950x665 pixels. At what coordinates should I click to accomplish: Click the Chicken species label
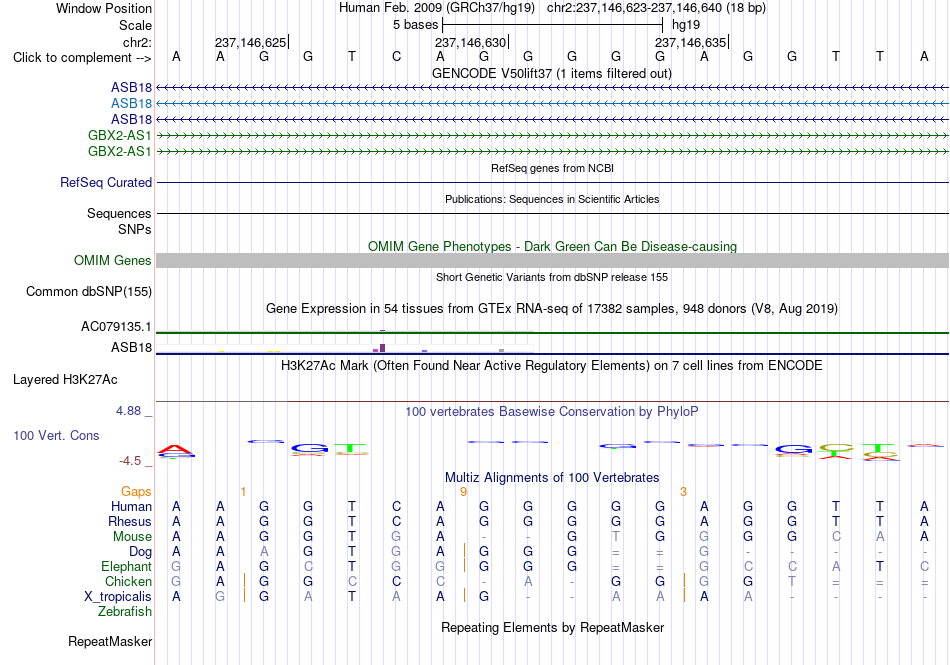pos(128,581)
